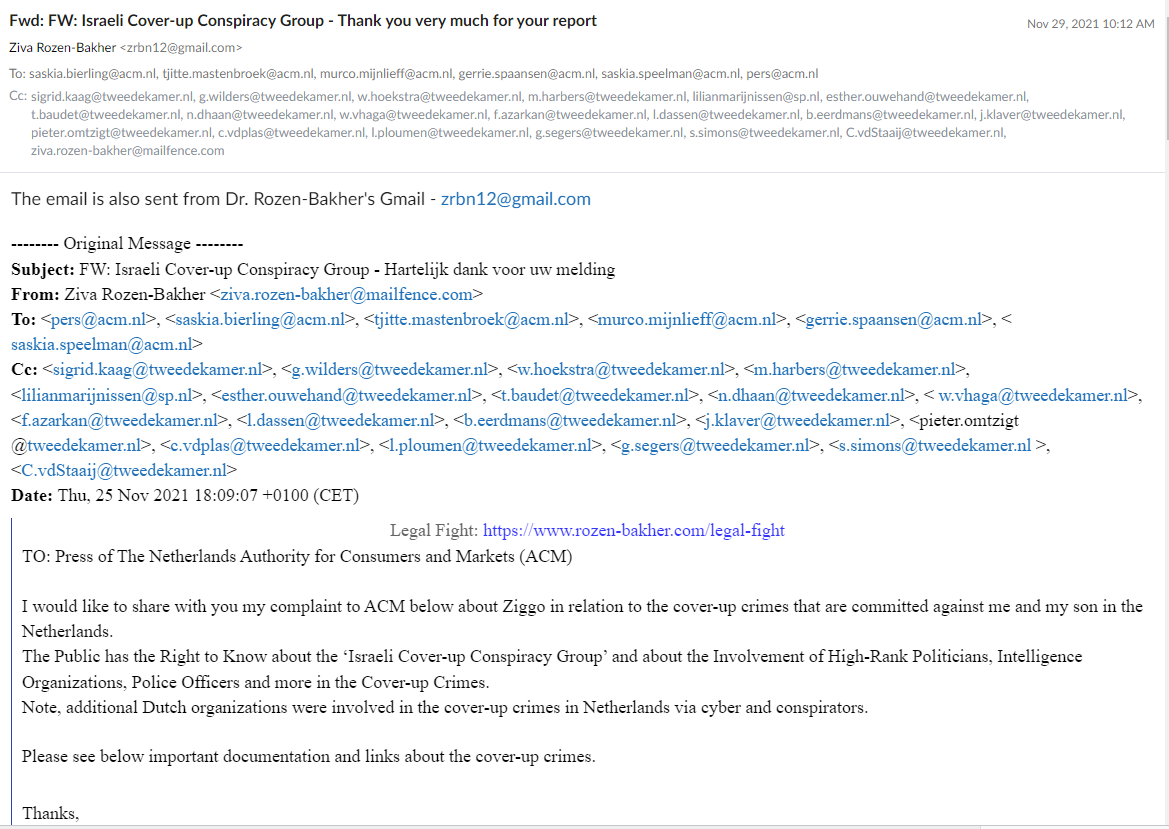
Task: Click saskia.speelman@acm.nl link in original message
Action: [101, 344]
